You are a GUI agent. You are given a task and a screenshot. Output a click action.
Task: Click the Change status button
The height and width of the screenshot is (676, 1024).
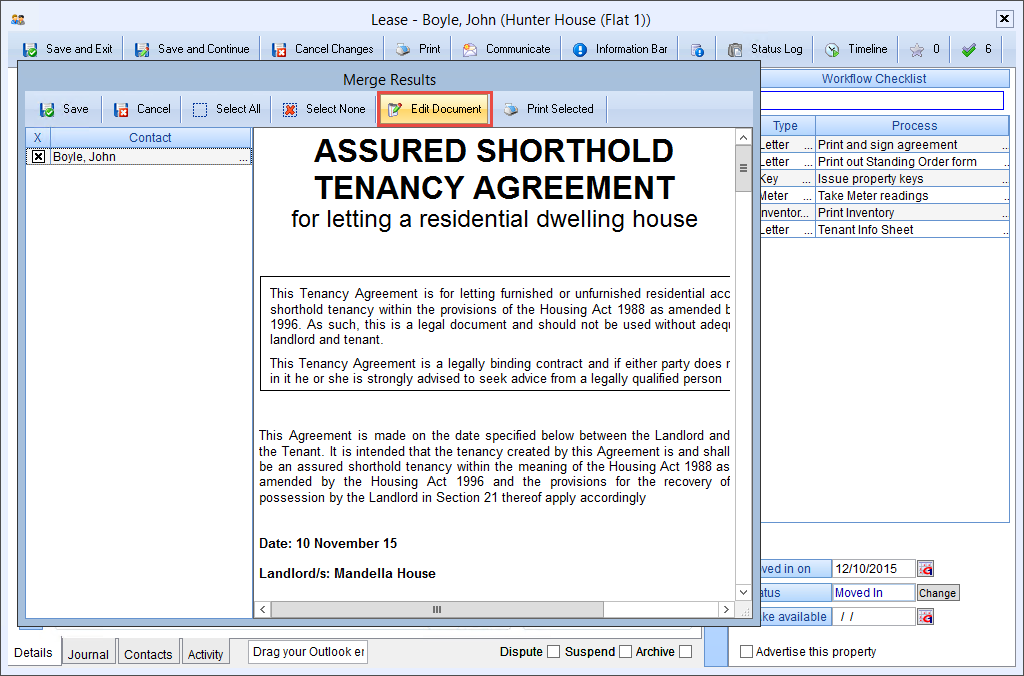coord(937,593)
